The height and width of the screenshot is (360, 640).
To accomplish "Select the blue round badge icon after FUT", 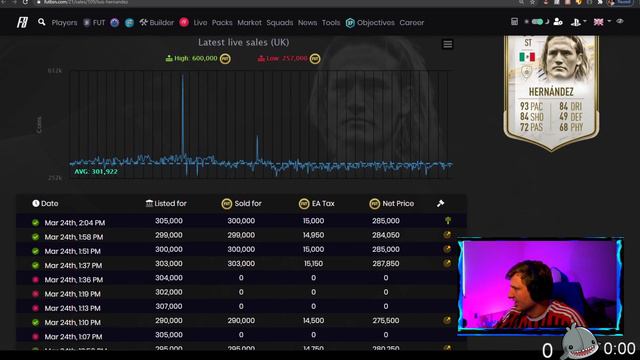I will pos(115,23).
